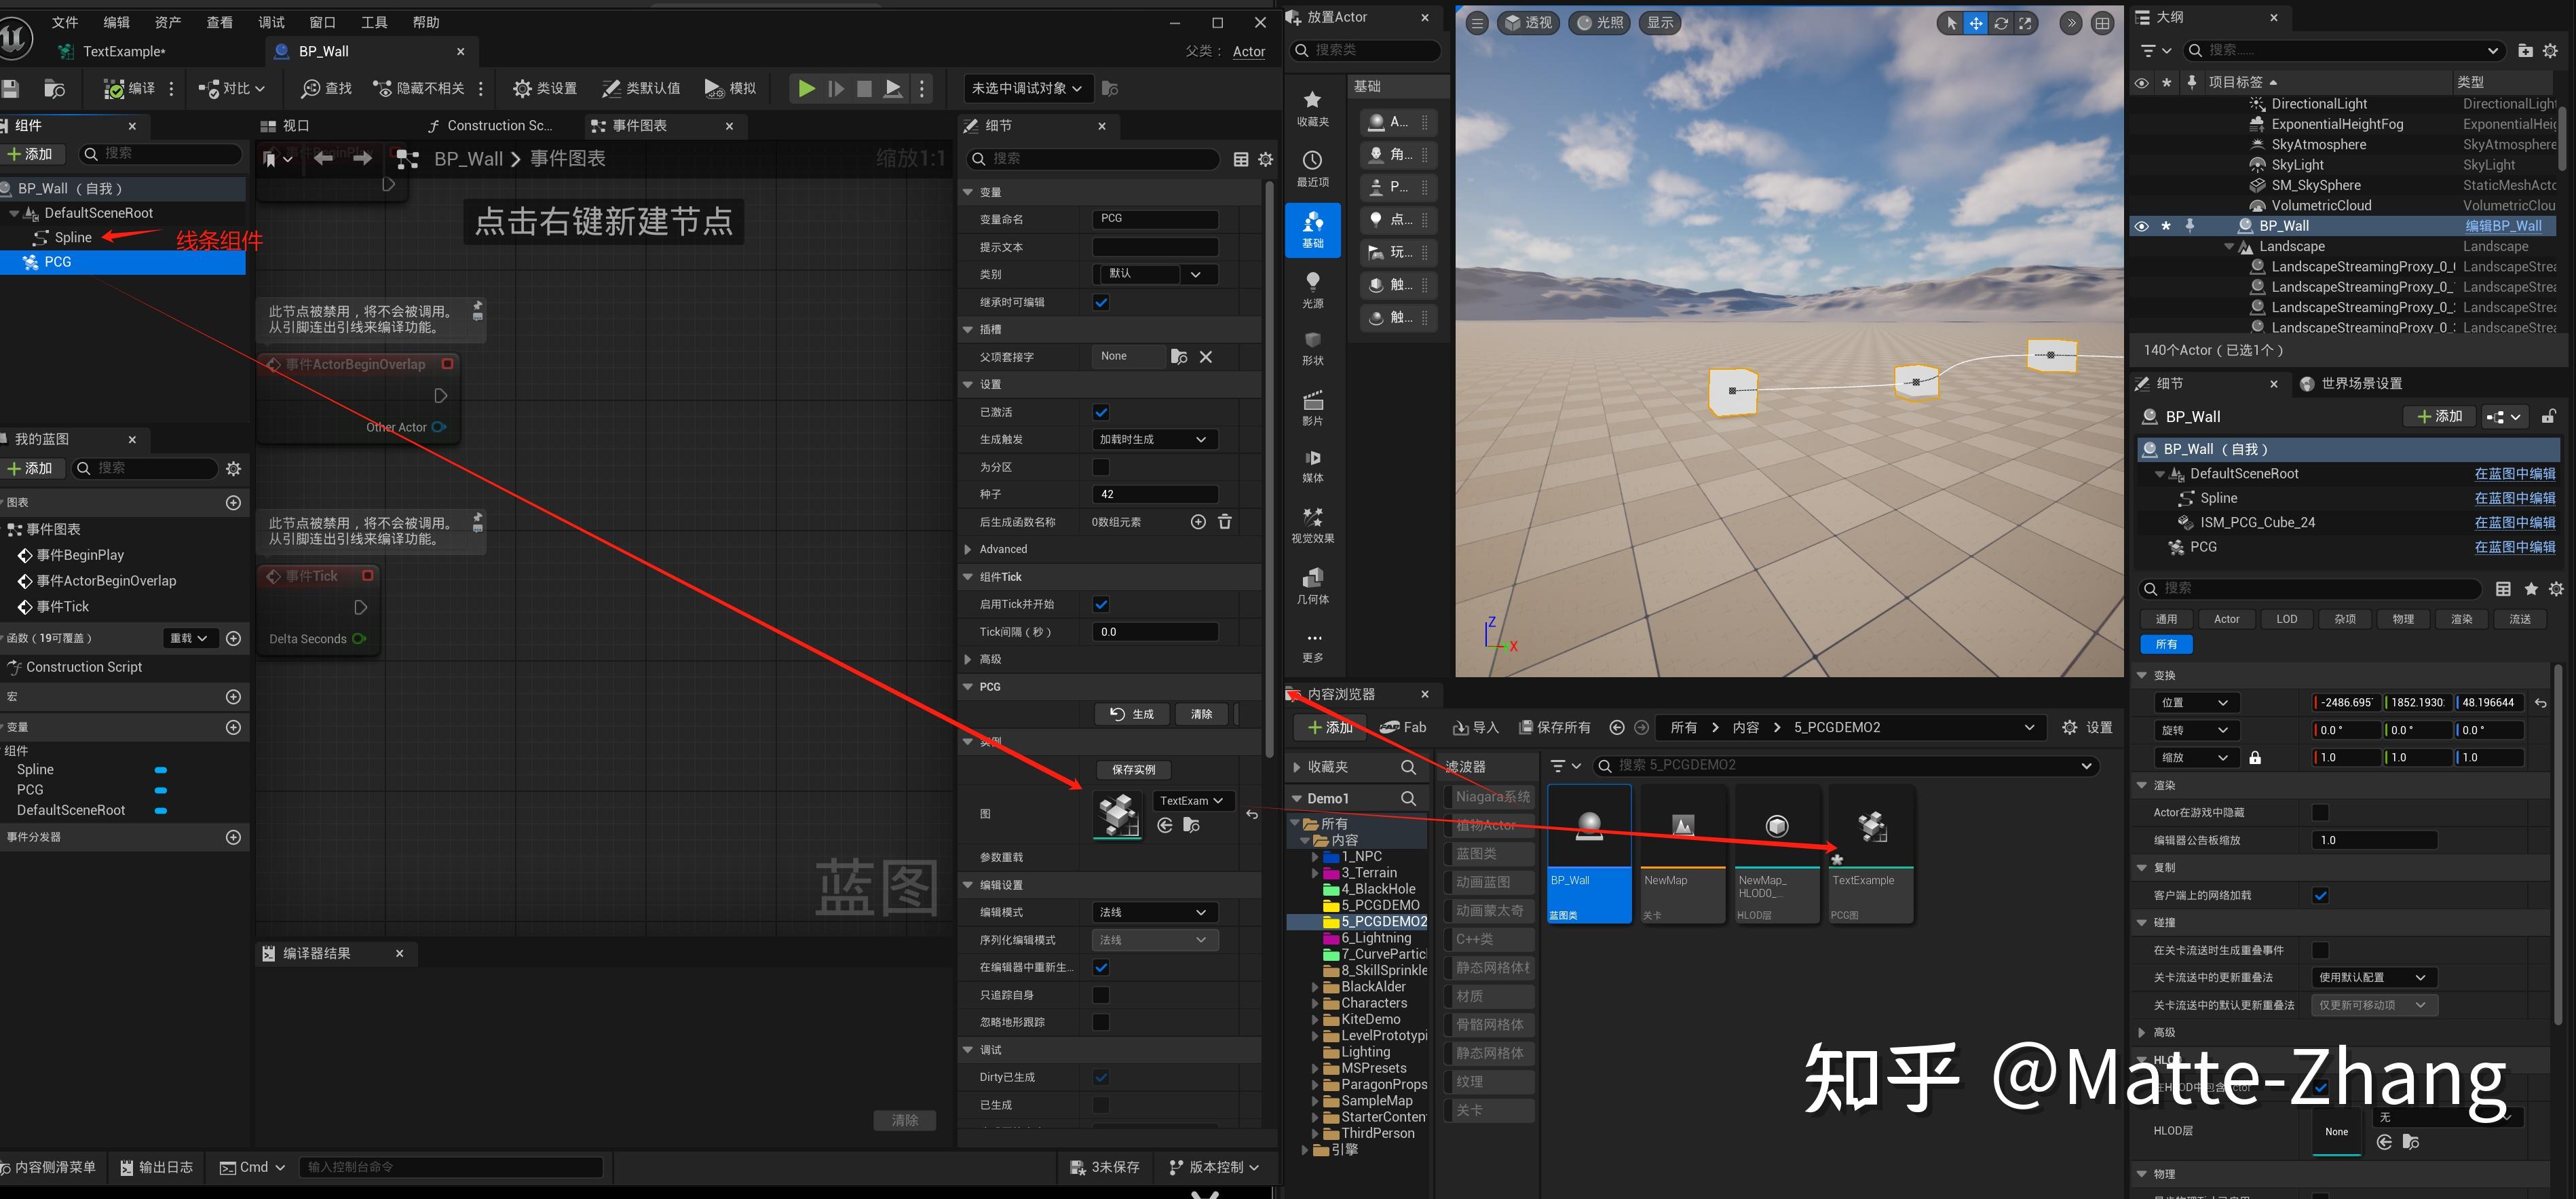The height and width of the screenshot is (1199, 2576).
Task: Toggle the 启用Tick并开始 checkbox
Action: 1100,604
